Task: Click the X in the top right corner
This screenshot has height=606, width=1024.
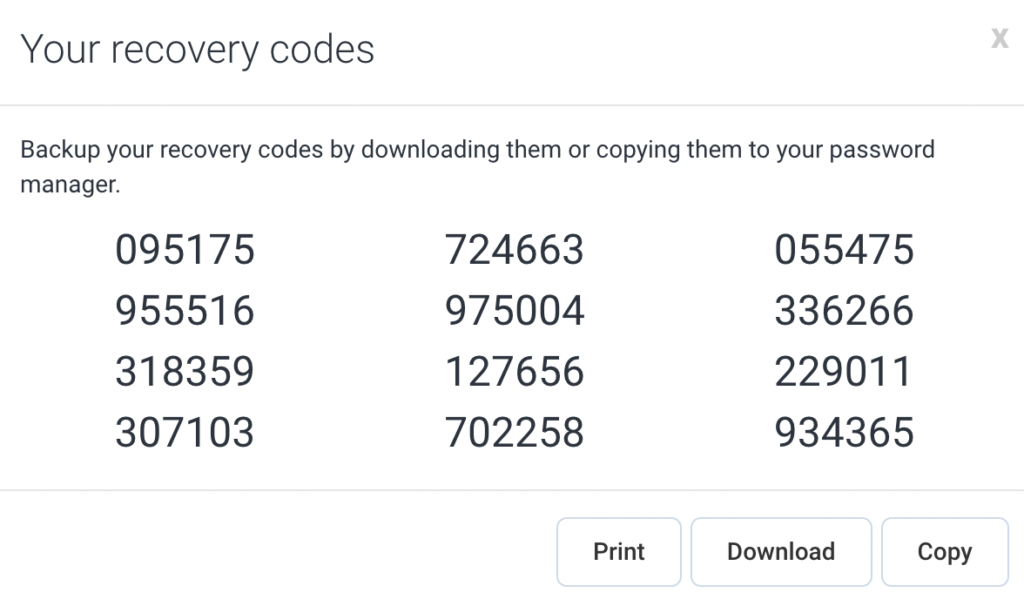Action: (999, 38)
